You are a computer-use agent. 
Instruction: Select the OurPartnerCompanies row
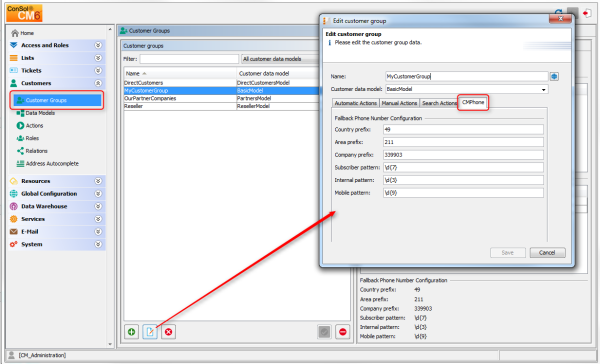coord(221,98)
